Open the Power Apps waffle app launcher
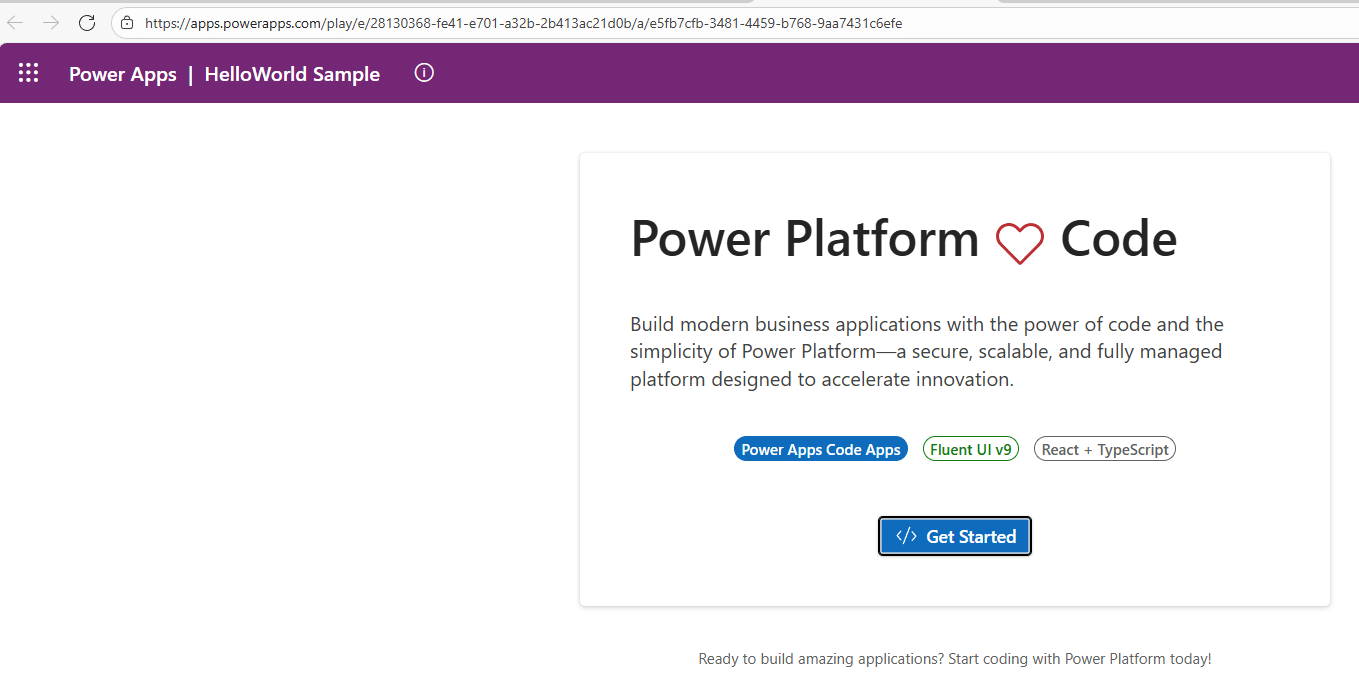Viewport: 1359px width, 696px height. [x=28, y=72]
